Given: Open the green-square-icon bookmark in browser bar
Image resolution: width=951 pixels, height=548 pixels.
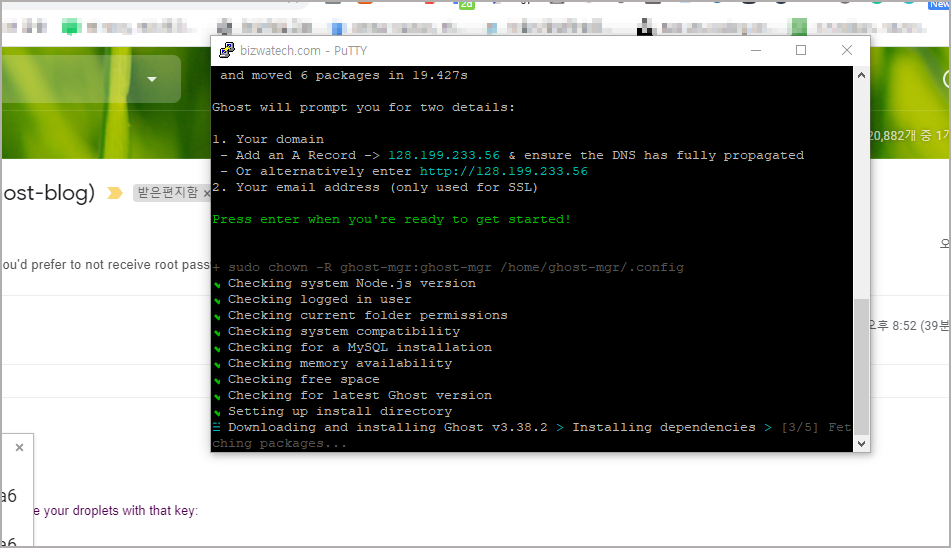Looking at the screenshot, I should tap(799, 27).
